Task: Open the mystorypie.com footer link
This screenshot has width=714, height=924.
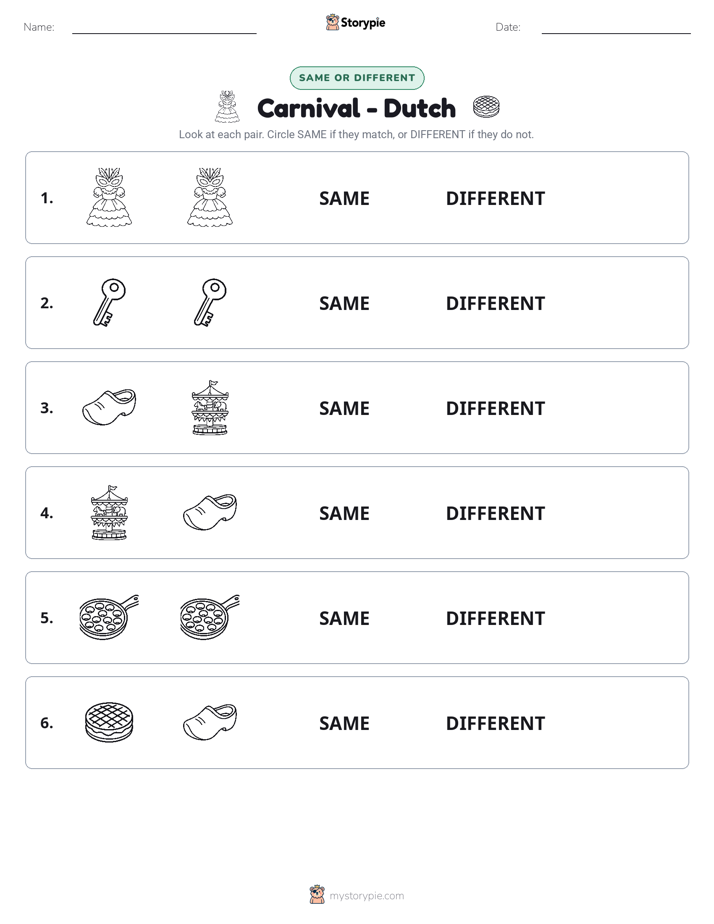Action: click(x=366, y=896)
